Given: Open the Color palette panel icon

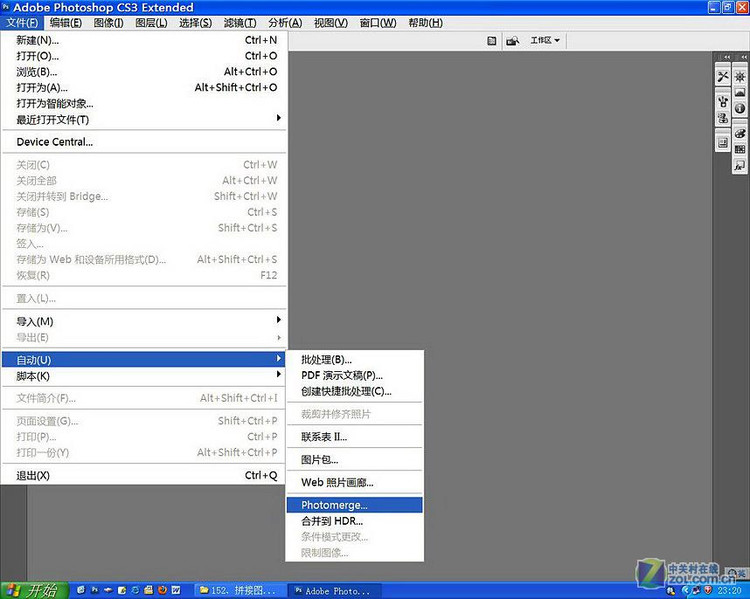Looking at the screenshot, I should (739, 133).
